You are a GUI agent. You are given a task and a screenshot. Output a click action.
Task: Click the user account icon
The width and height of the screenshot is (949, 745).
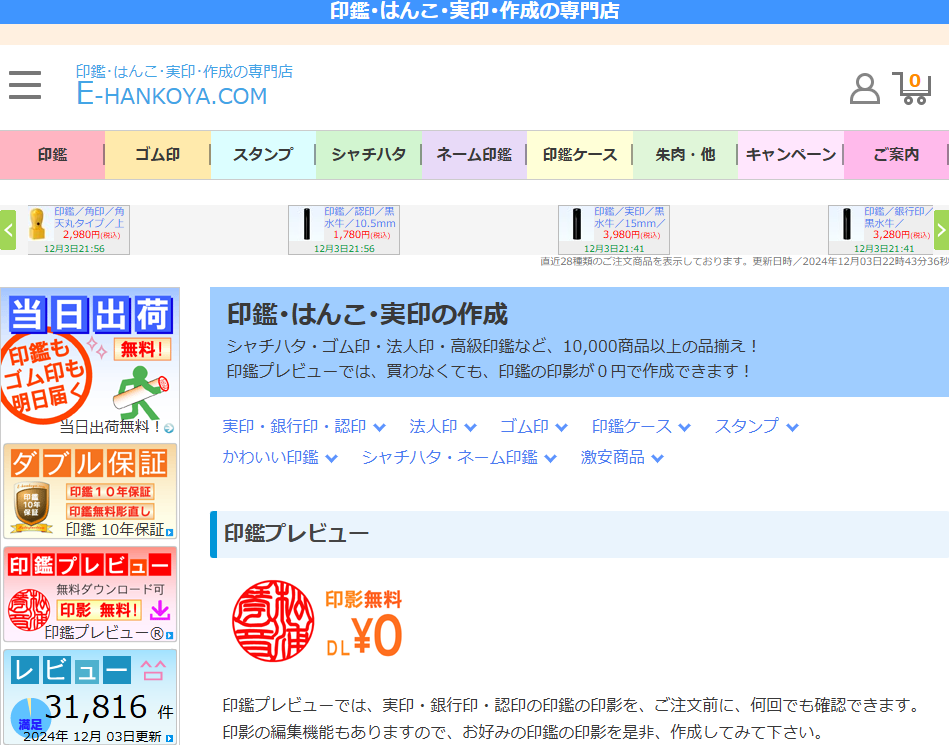pos(864,88)
